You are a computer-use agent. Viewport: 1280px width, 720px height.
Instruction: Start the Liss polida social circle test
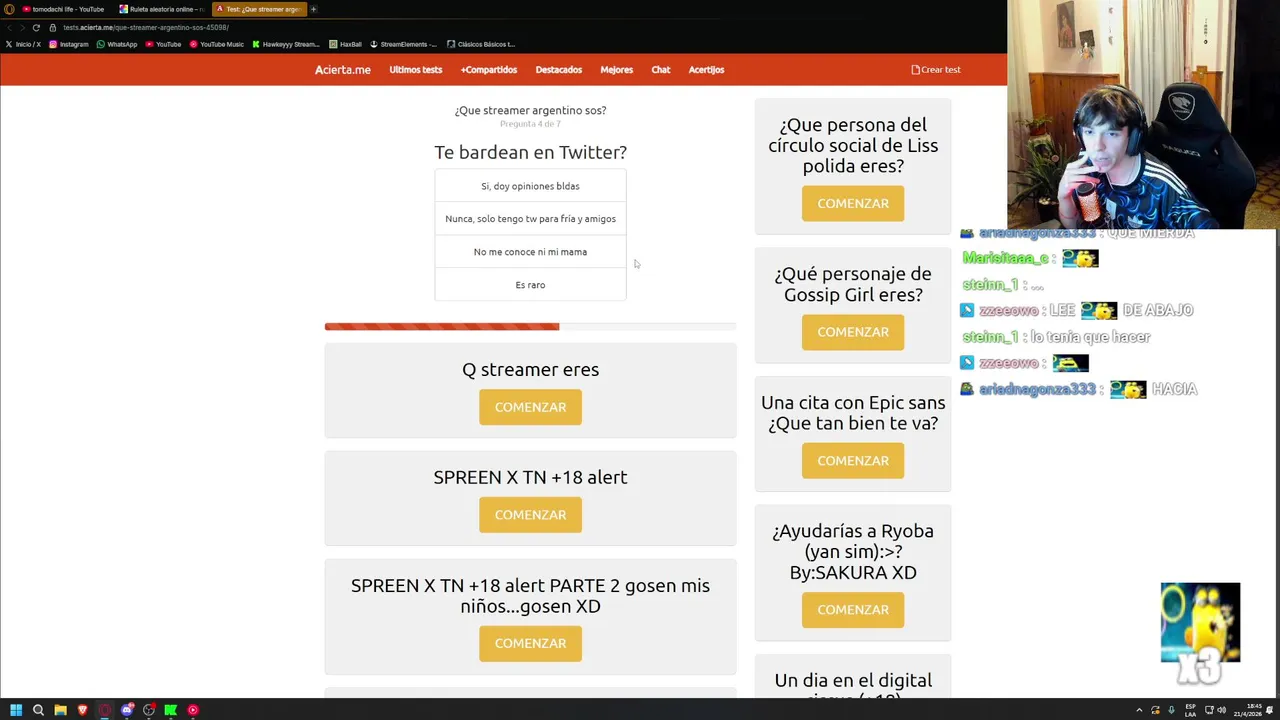[x=853, y=203]
